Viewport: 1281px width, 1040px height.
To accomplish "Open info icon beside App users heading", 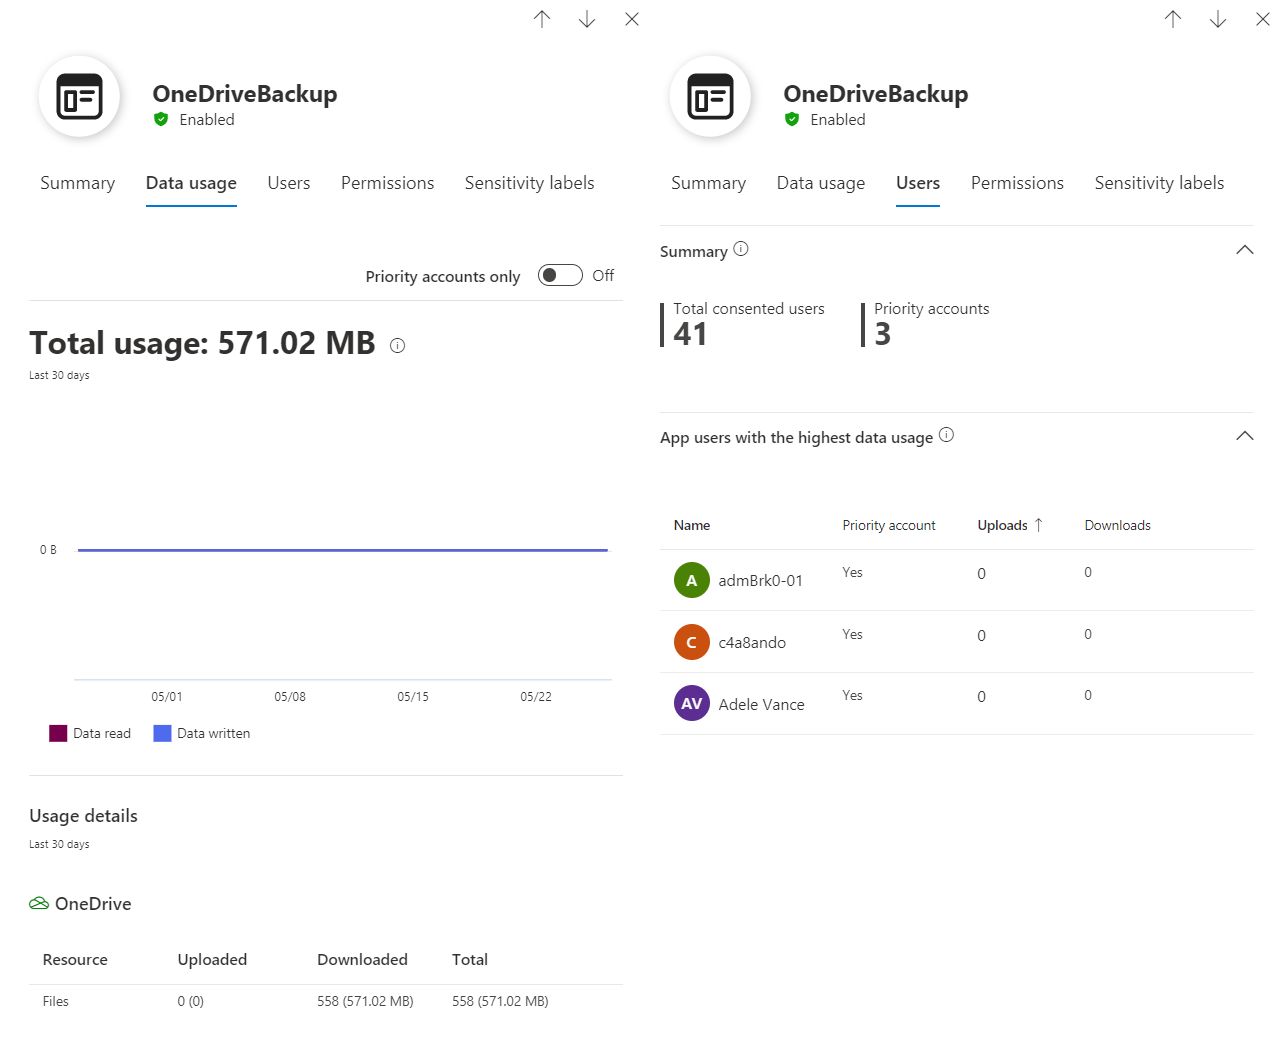I will coord(946,435).
